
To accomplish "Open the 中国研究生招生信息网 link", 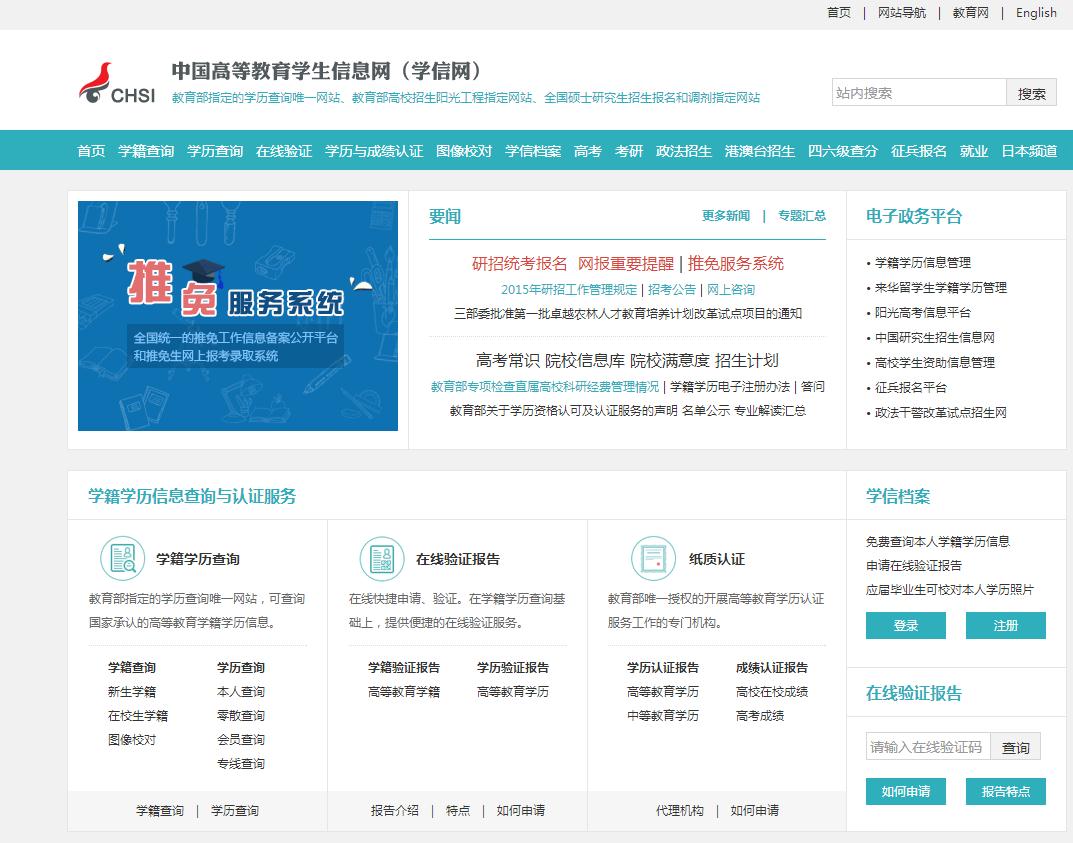I will pos(935,337).
